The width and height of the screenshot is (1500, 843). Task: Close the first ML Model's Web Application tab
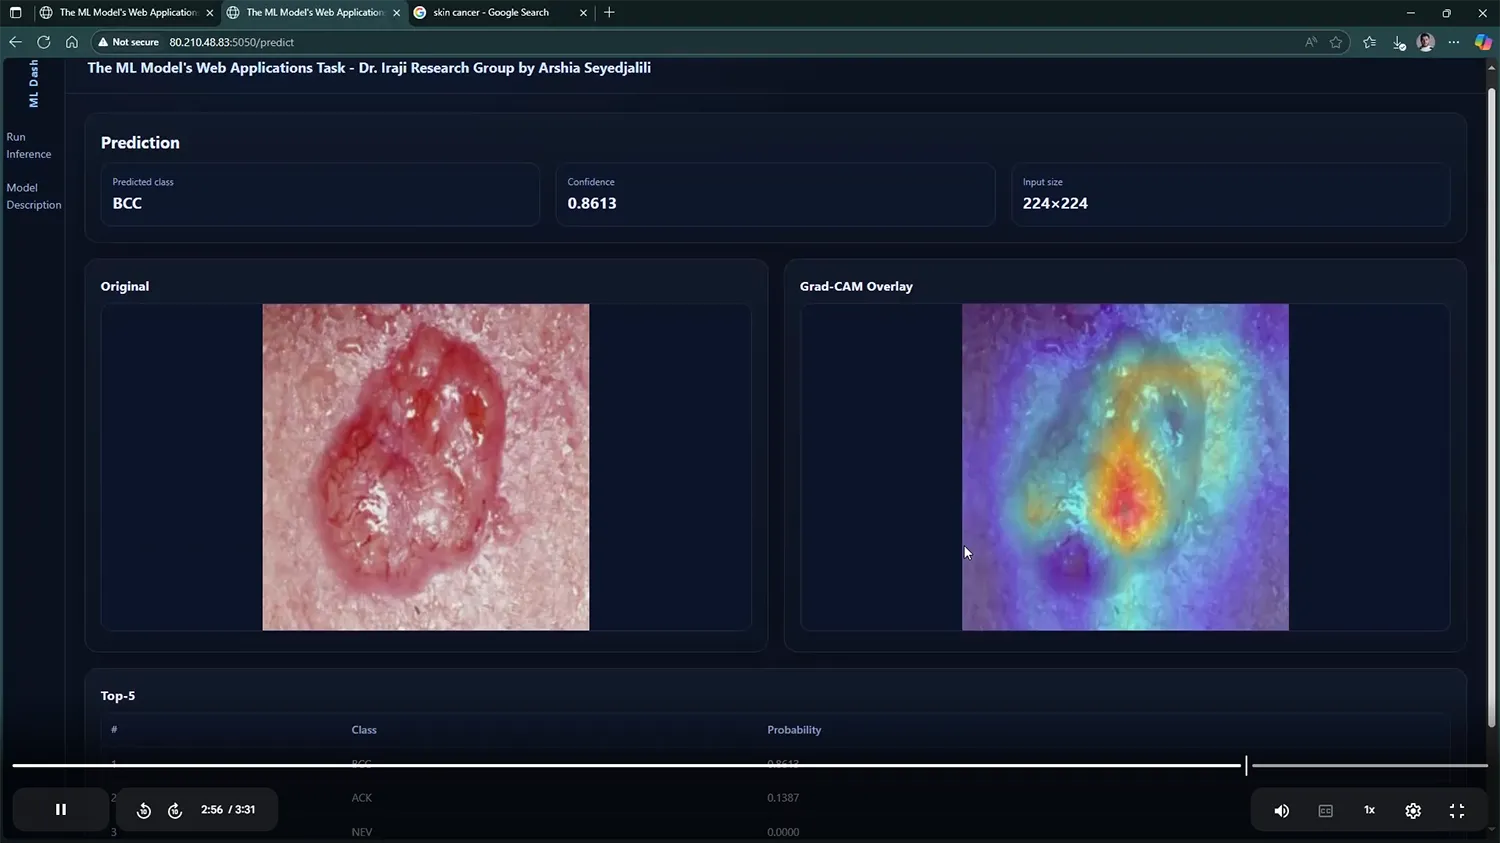point(210,12)
